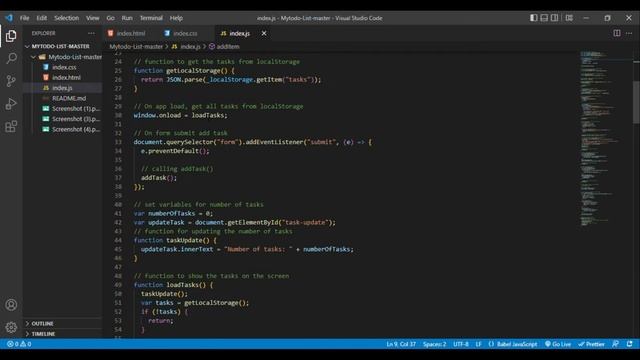Click errors and warnings status indicator
Image resolution: width=640 pixels, height=360 pixels.
click(x=19, y=344)
